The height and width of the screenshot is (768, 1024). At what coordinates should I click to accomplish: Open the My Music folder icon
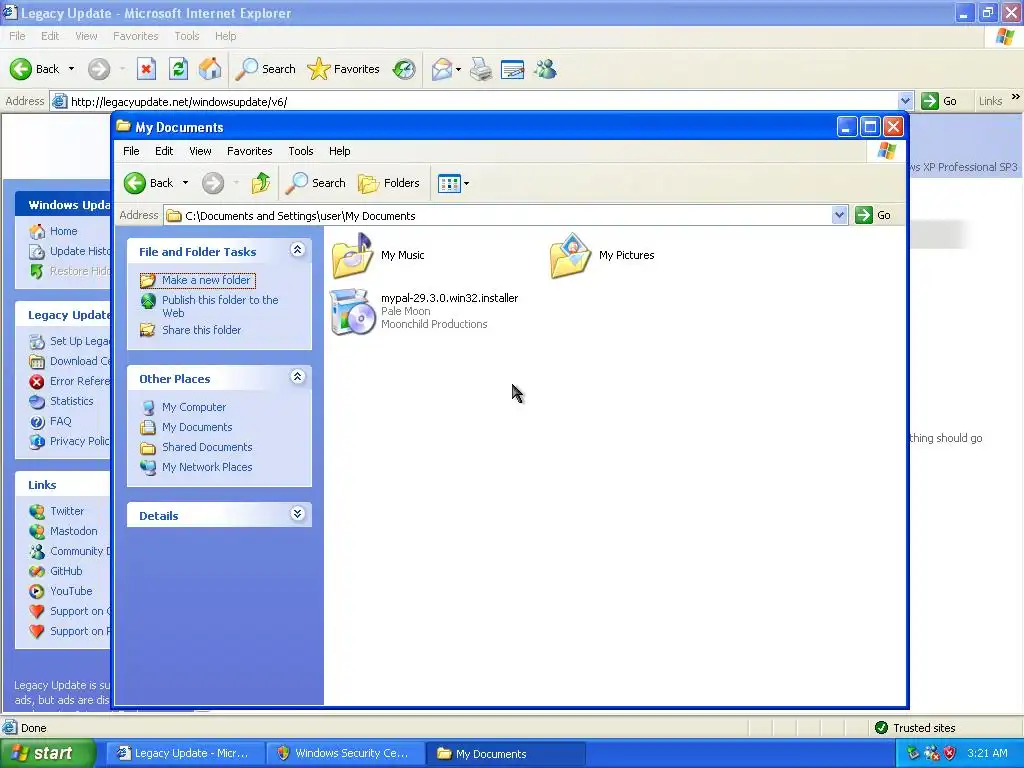(352, 255)
